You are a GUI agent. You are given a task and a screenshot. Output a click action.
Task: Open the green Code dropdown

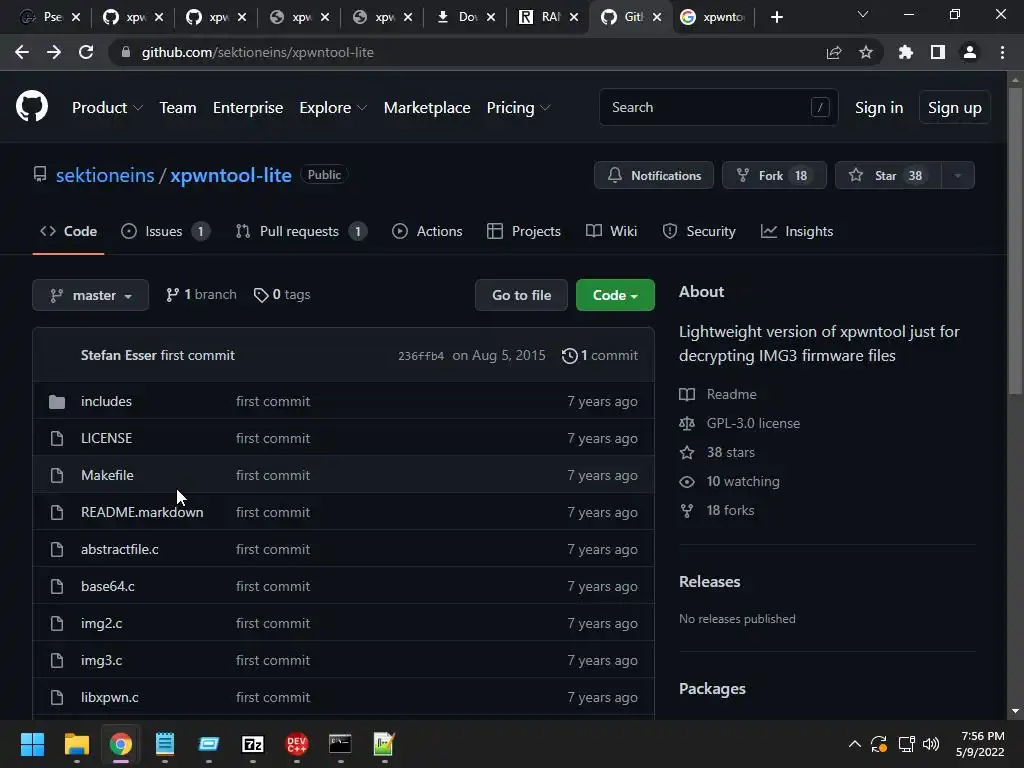pyautogui.click(x=615, y=295)
